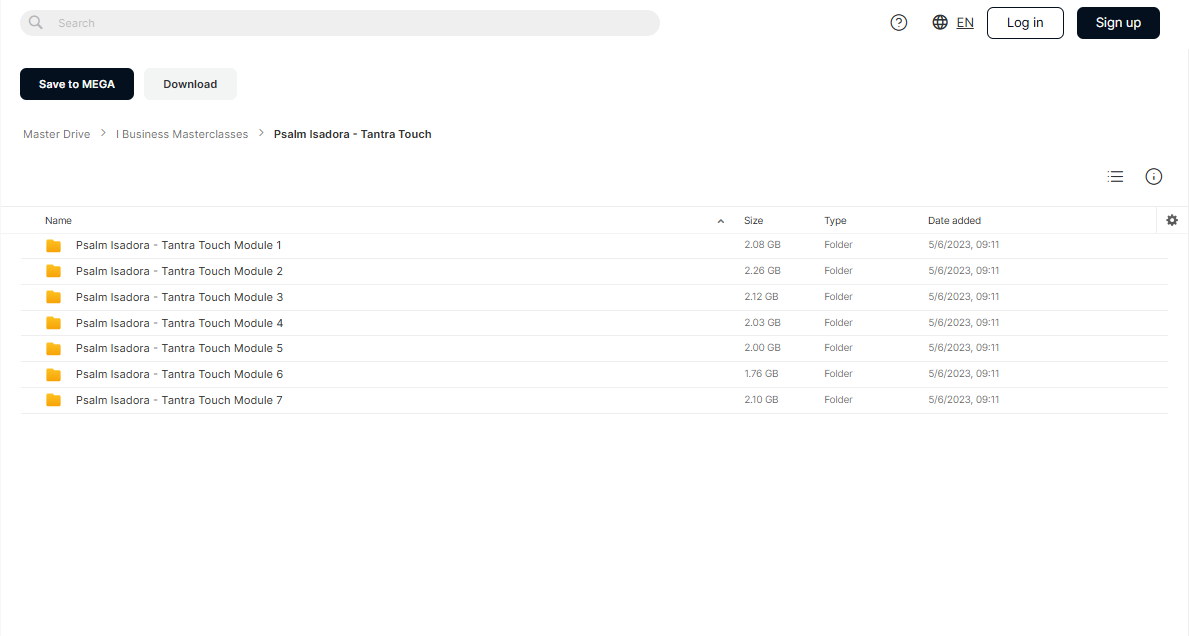Open the help question mark icon
This screenshot has width=1189, height=636.
click(899, 23)
